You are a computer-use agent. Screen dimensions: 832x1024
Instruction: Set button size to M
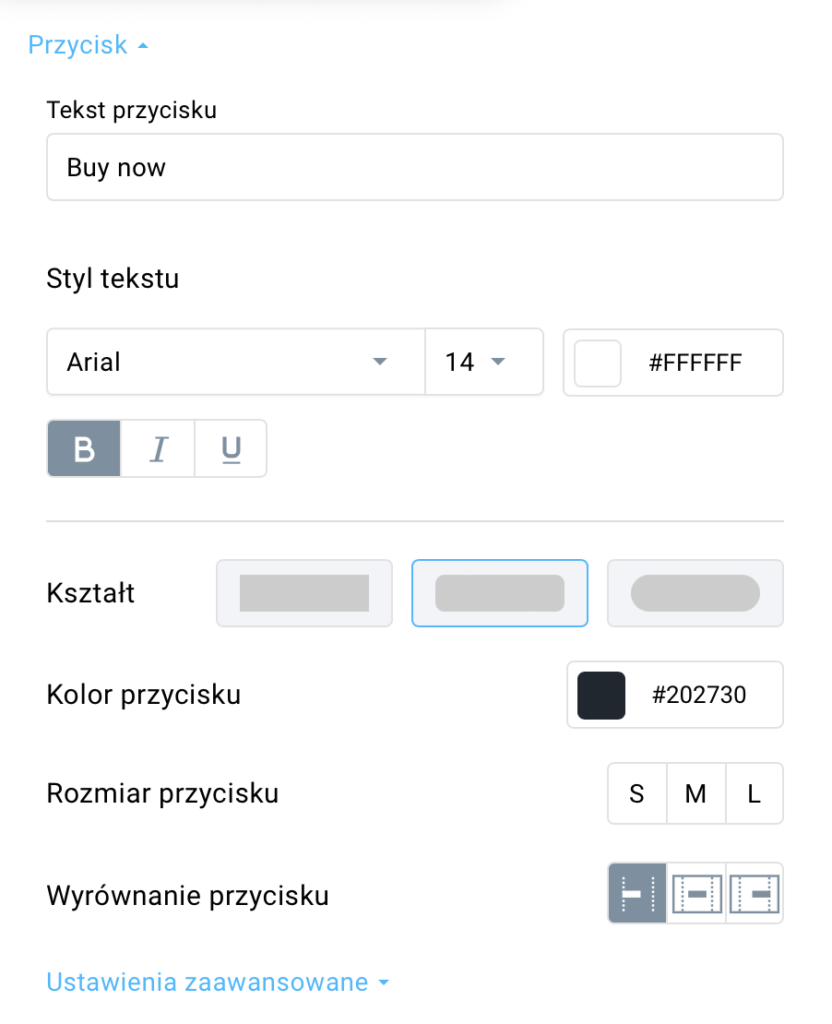pos(696,793)
